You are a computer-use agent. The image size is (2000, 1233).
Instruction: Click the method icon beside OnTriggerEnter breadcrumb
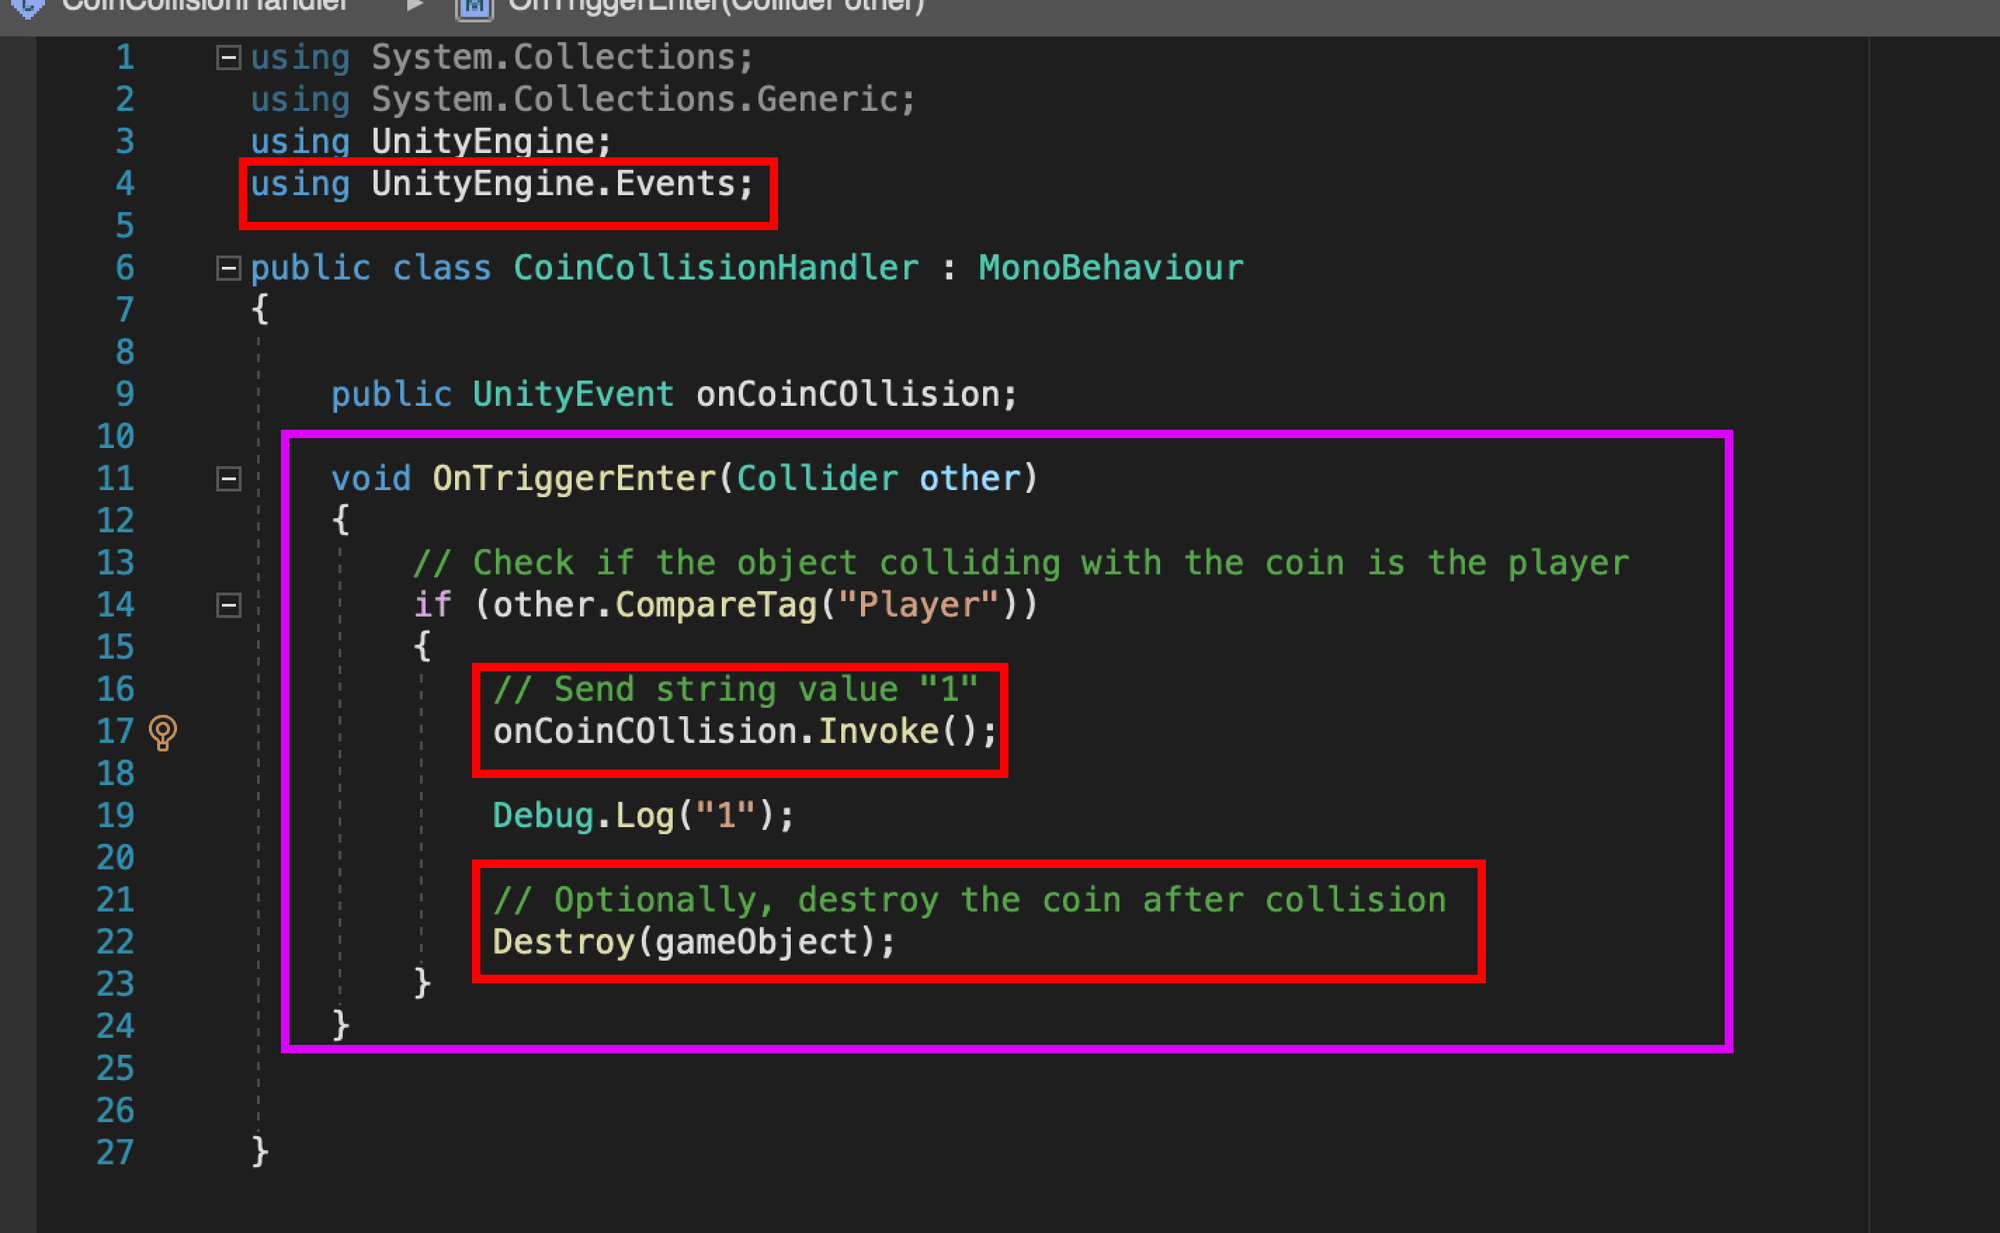pos(474,8)
